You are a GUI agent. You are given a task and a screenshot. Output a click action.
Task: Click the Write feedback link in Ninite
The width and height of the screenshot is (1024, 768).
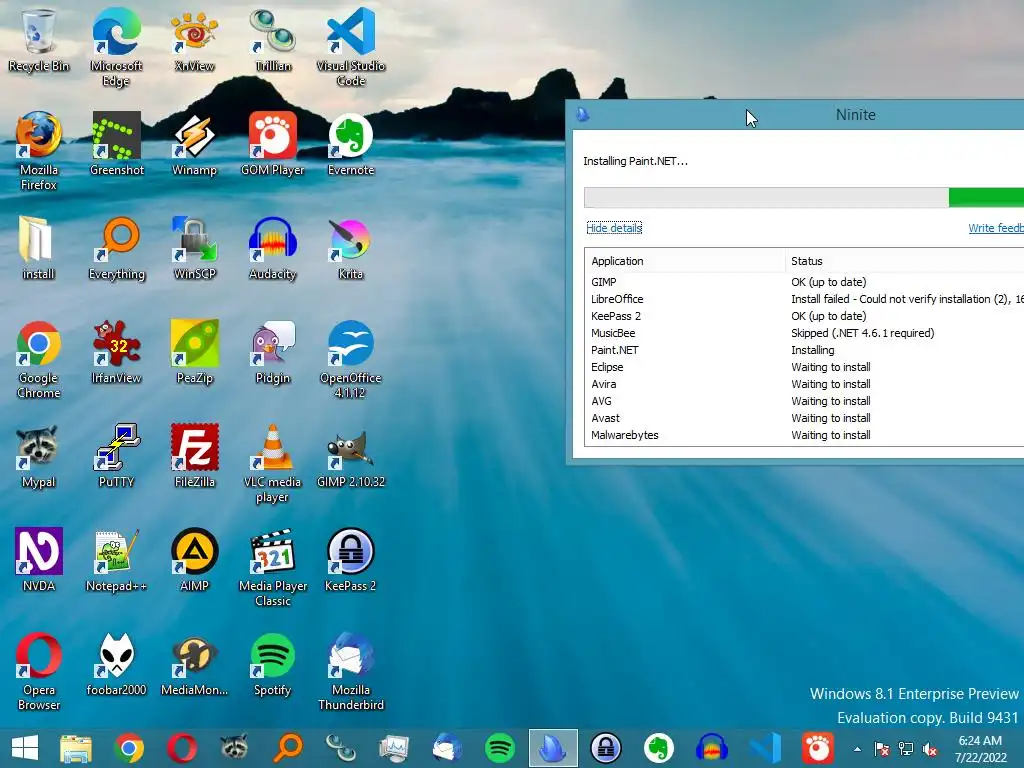996,228
